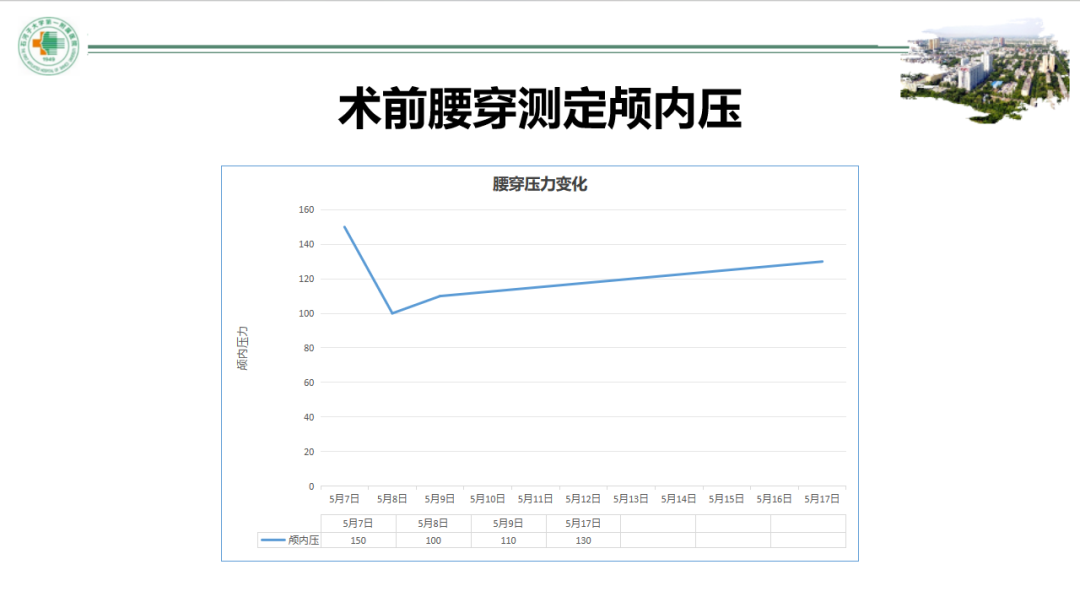Click the x-axis label 5月10日
The image size is (1080, 608).
pos(488,499)
